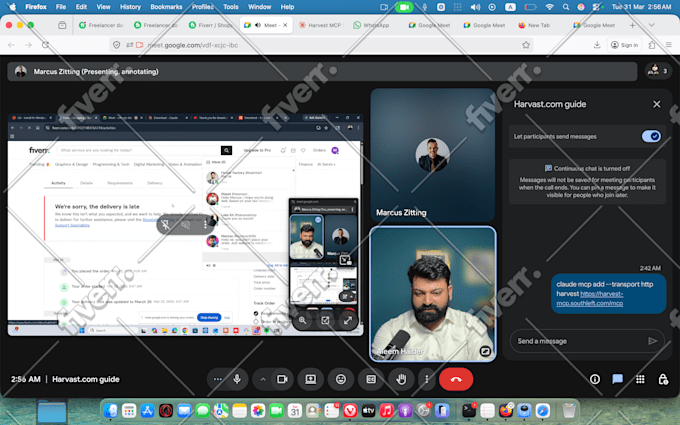Open the Photos app in Dock
680x425 pixels.
[258, 410]
